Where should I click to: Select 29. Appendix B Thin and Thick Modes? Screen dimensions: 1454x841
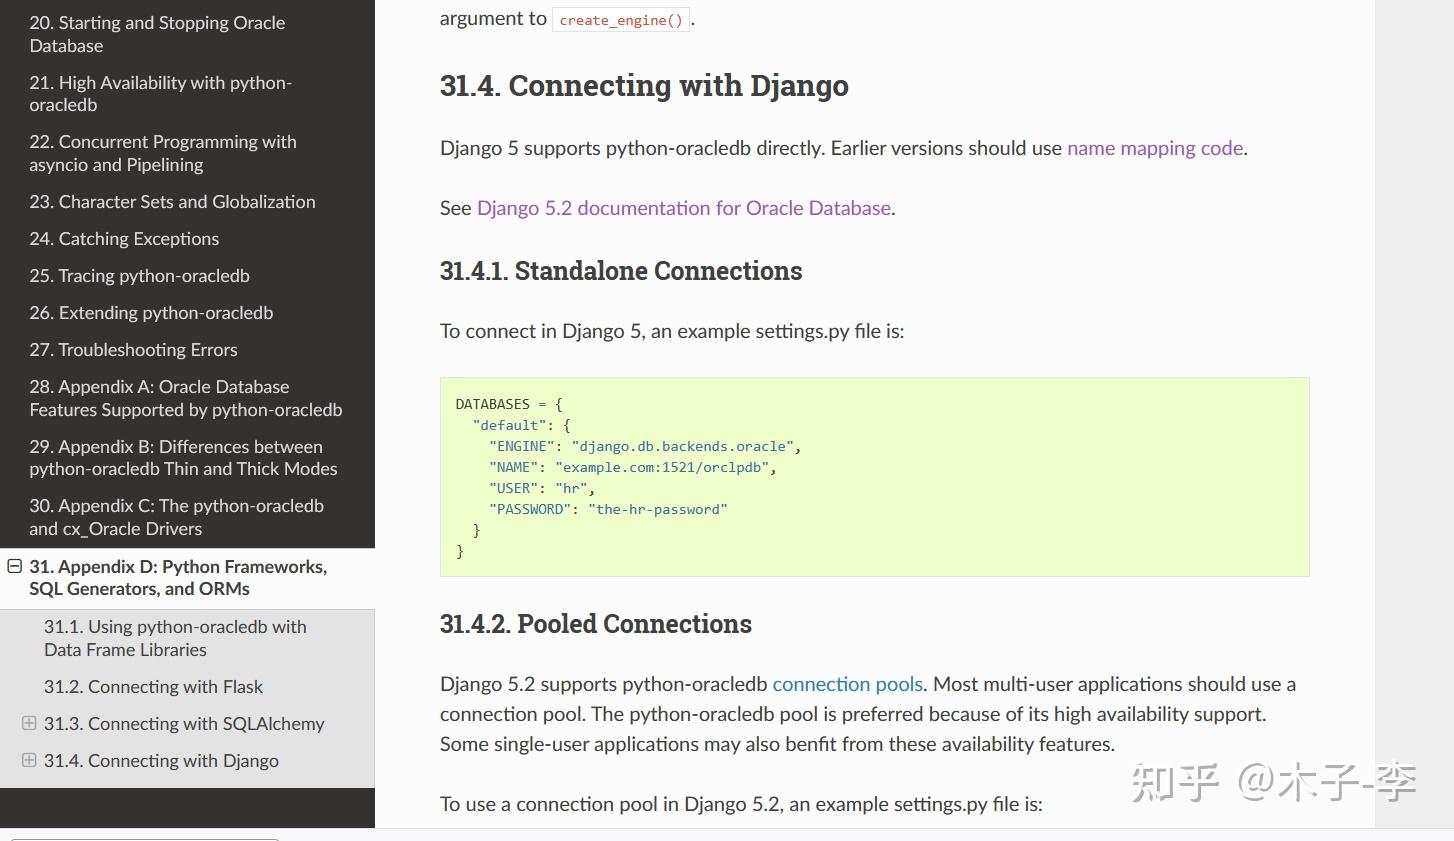click(x=183, y=457)
